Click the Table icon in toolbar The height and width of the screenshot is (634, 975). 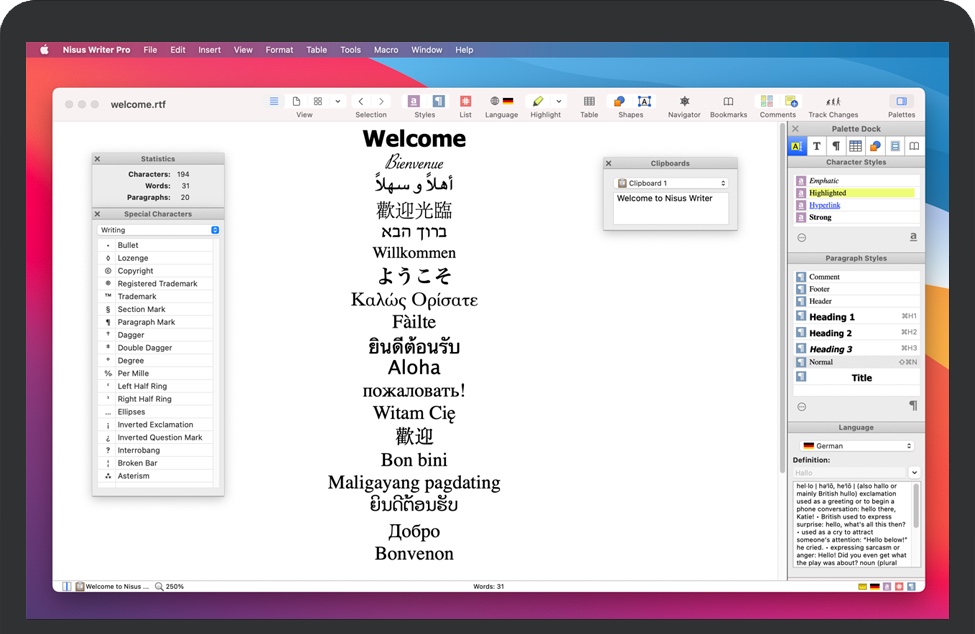tap(589, 102)
